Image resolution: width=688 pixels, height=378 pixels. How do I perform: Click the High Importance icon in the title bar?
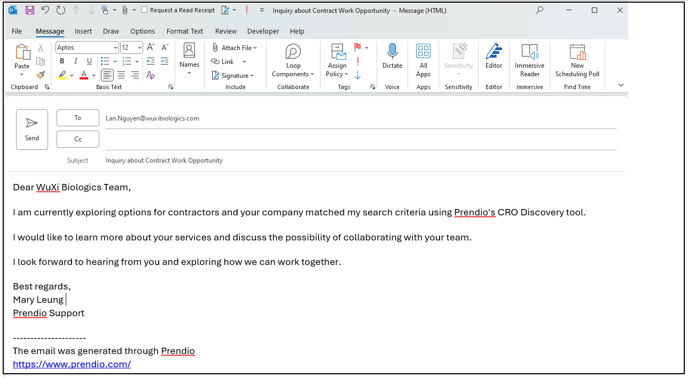pyautogui.click(x=247, y=10)
